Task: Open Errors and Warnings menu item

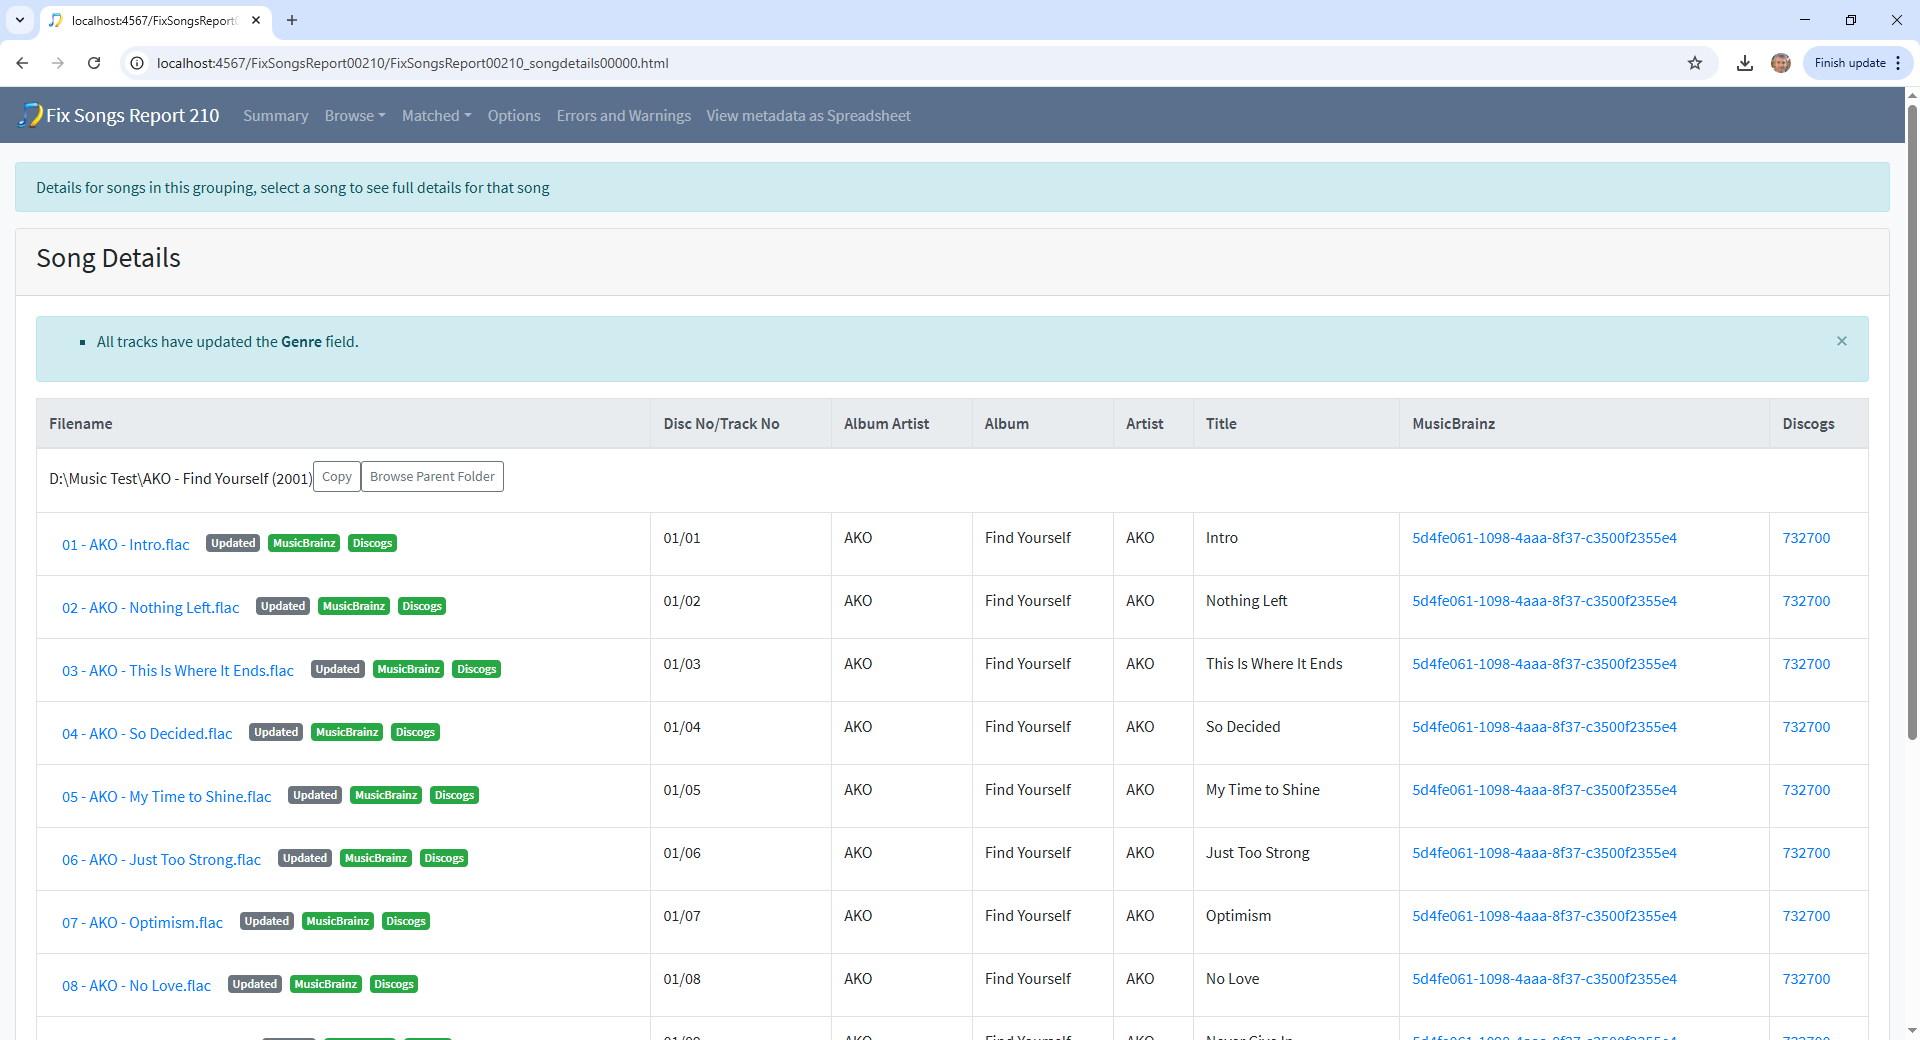Action: (623, 116)
